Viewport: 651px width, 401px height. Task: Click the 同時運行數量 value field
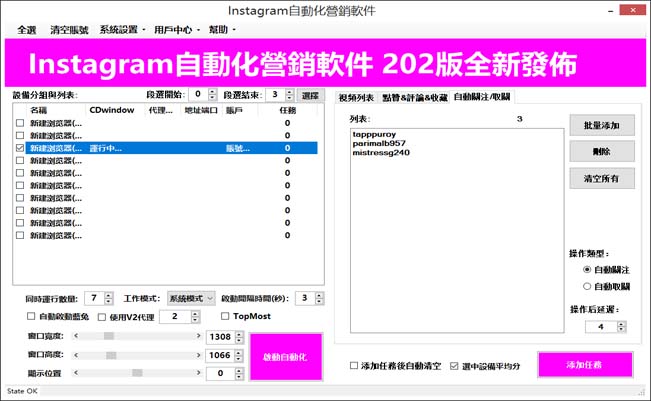coord(95,298)
